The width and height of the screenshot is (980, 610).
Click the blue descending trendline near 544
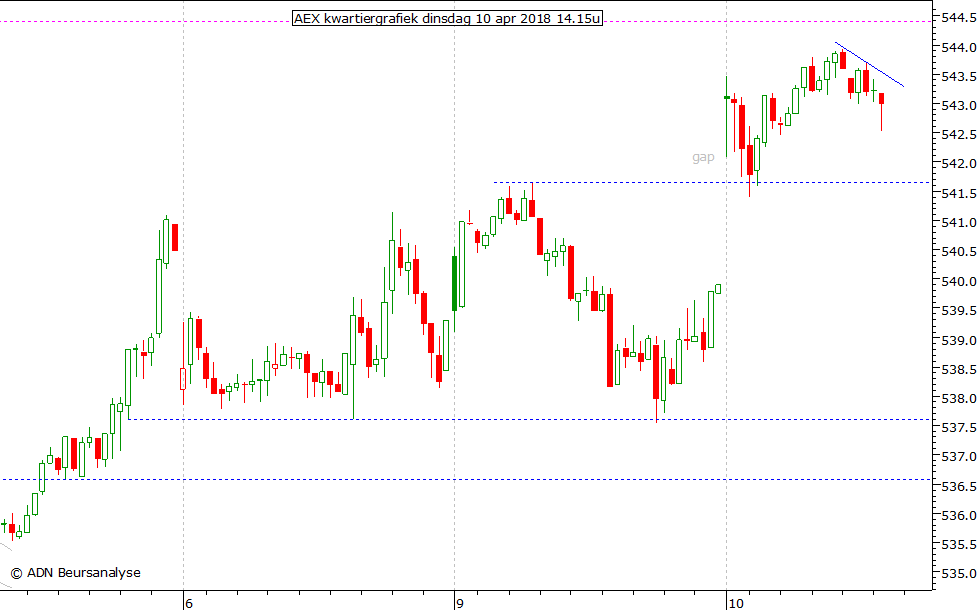coord(869,64)
